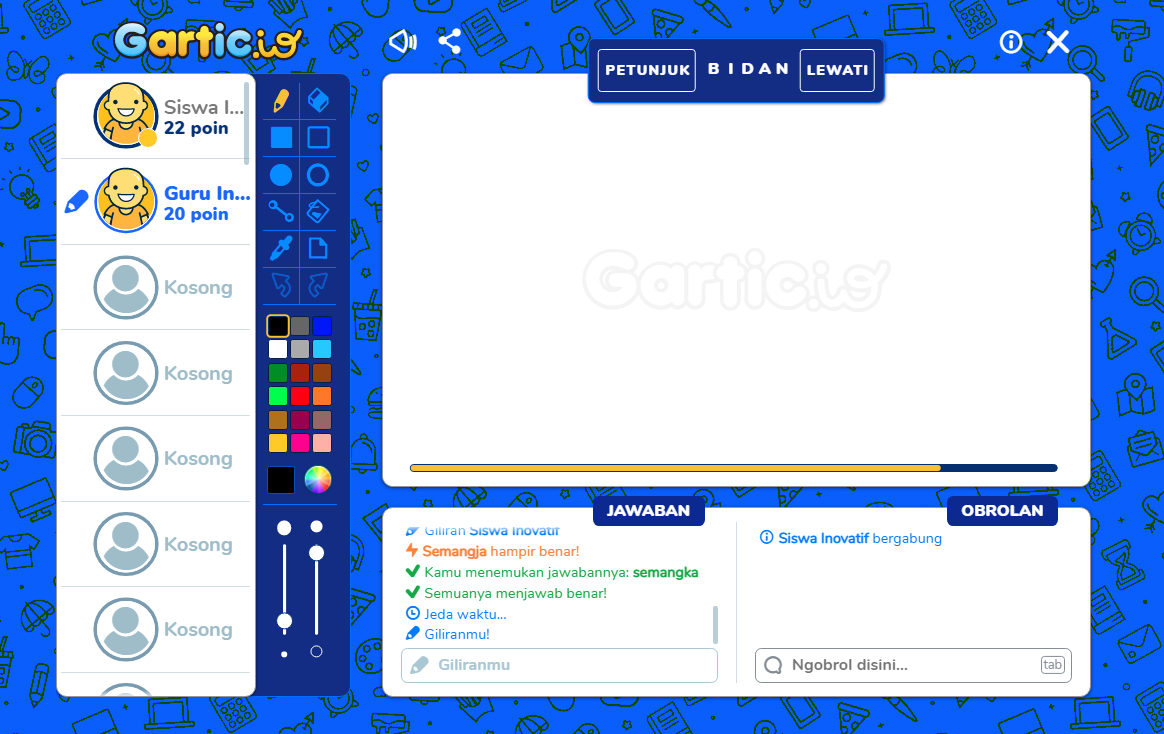Screen dimensions: 1164x734
Task: Pick the light salmon color swatch
Action: pyautogui.click(x=321, y=443)
